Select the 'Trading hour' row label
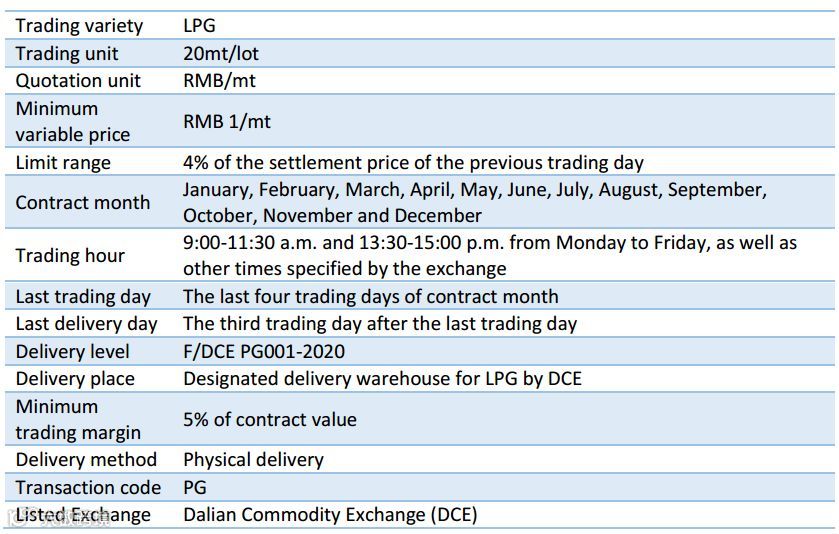 70,255
